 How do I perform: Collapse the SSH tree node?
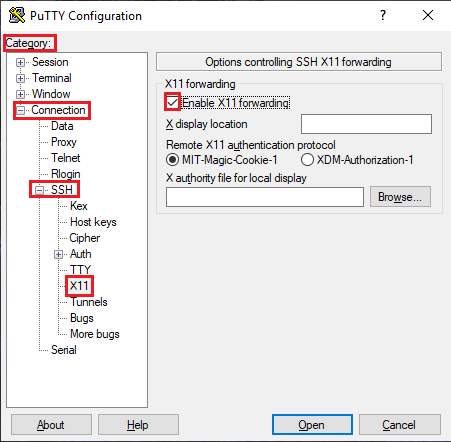pos(39,190)
